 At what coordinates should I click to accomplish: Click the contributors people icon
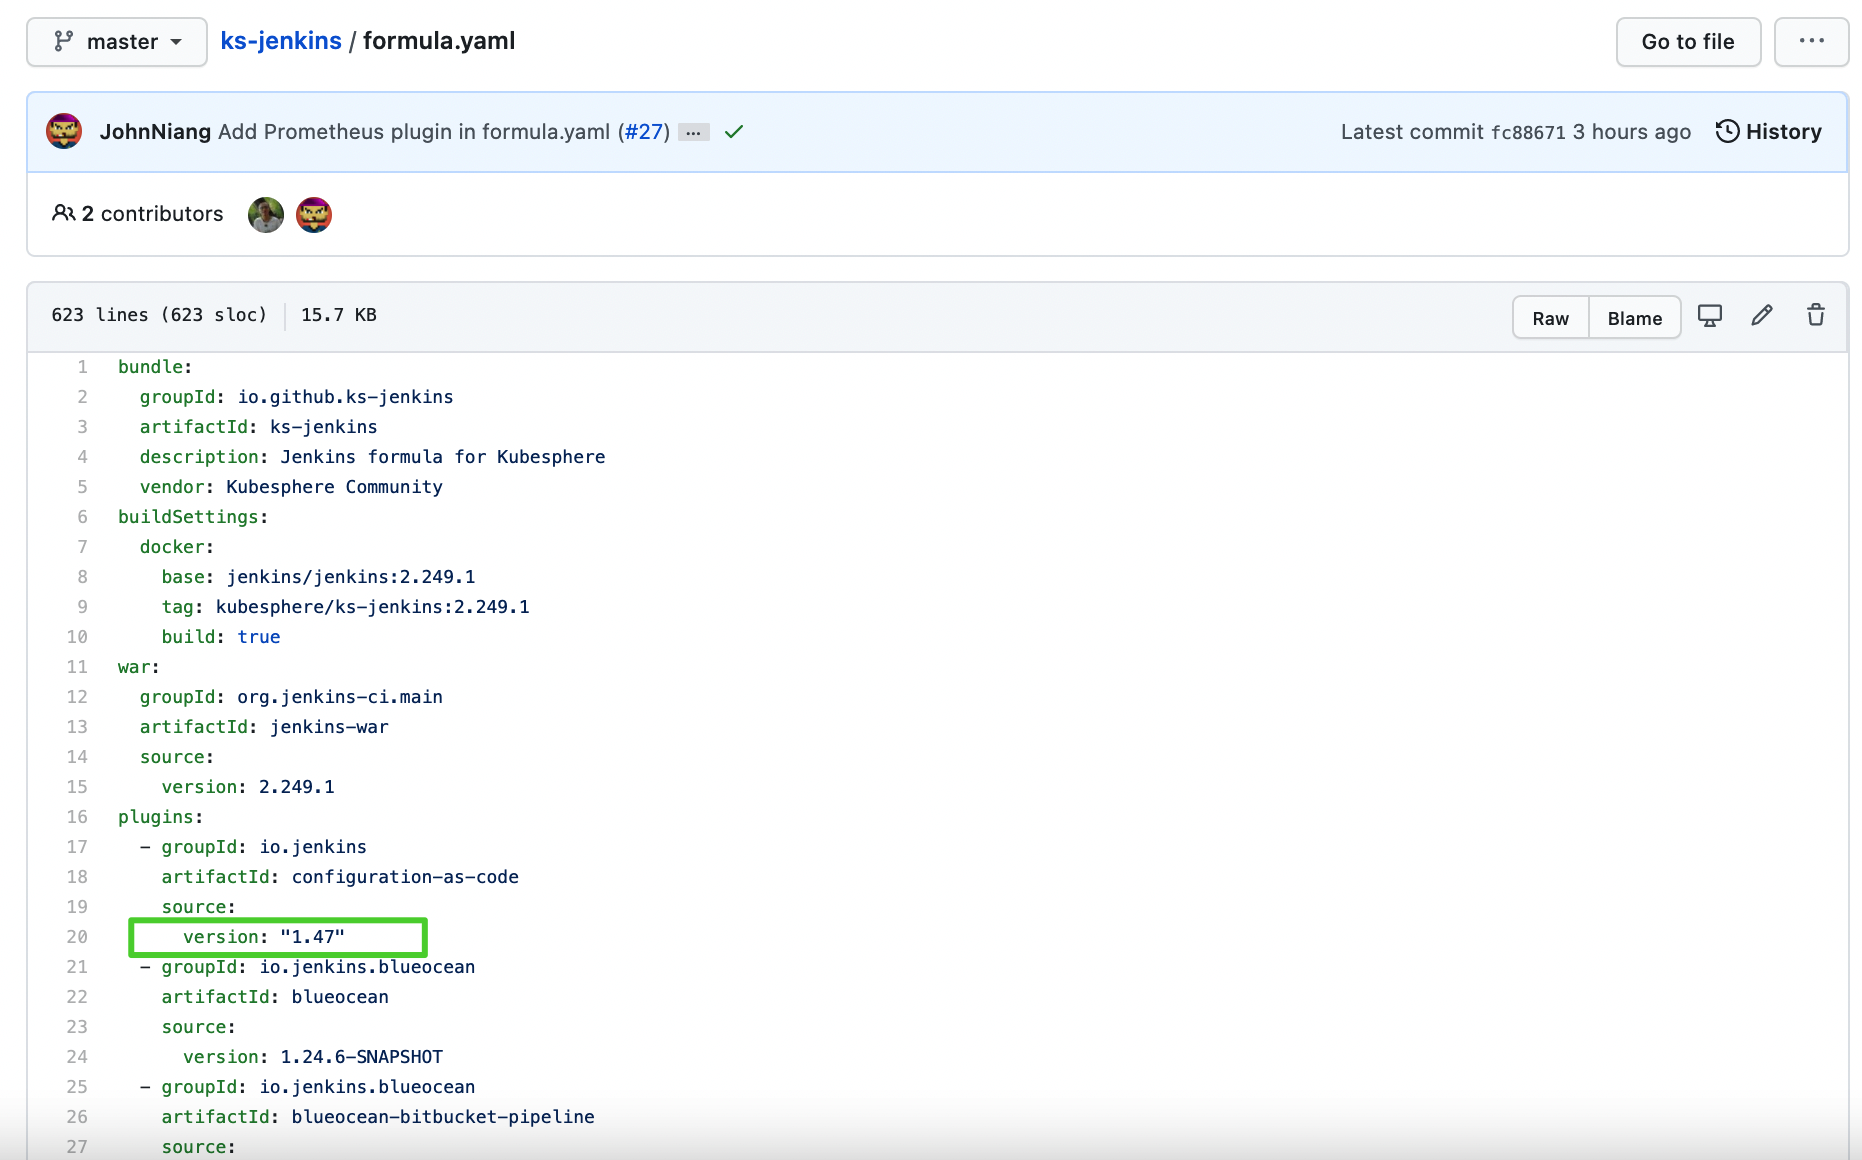pos(63,213)
